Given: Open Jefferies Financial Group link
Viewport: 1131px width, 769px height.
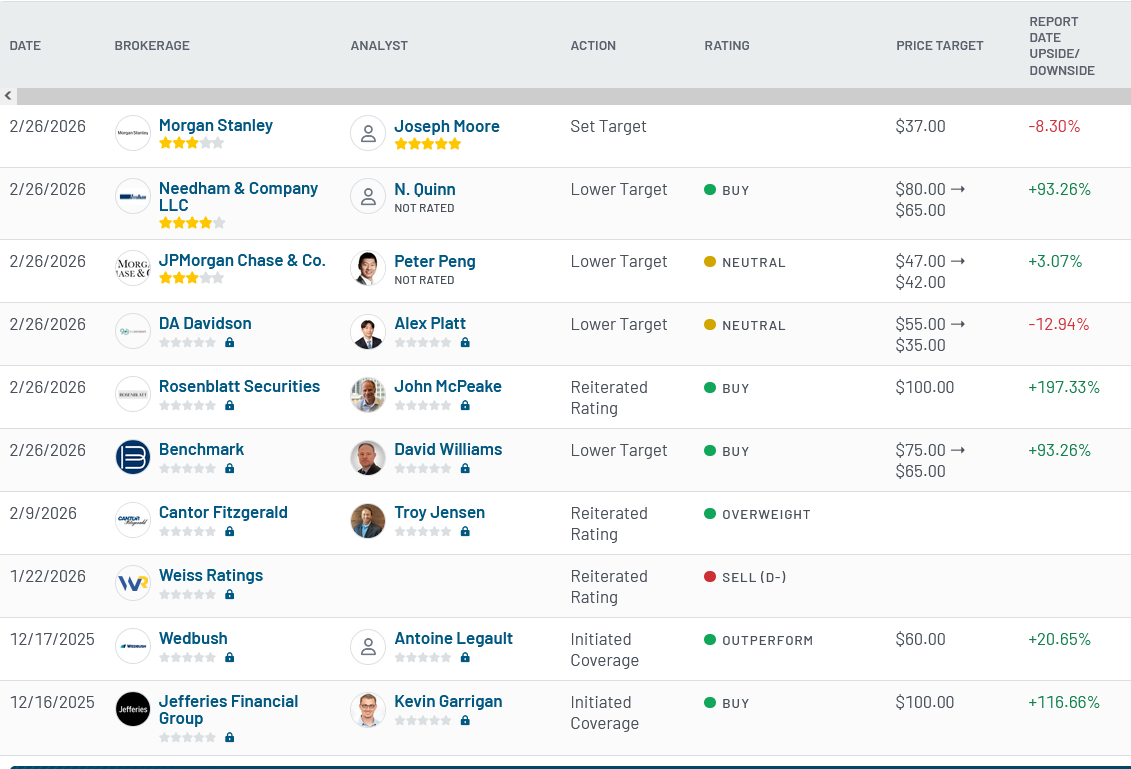Looking at the screenshot, I should pos(228,710).
